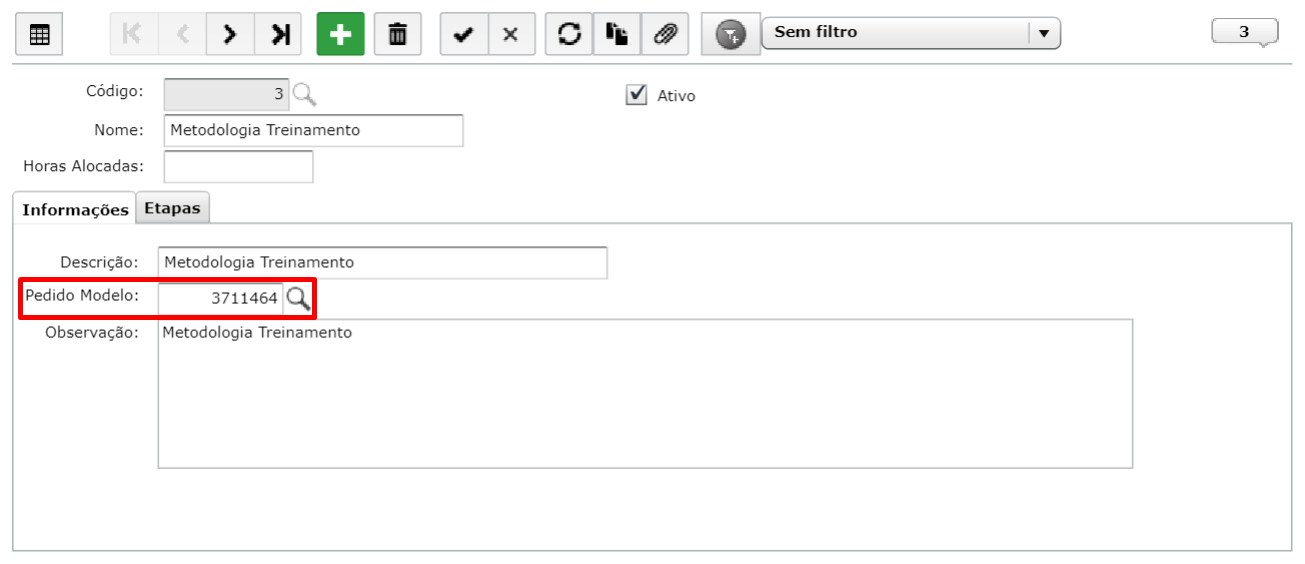1305x564 pixels.
Task: Jump to last record
Action: click(x=279, y=35)
